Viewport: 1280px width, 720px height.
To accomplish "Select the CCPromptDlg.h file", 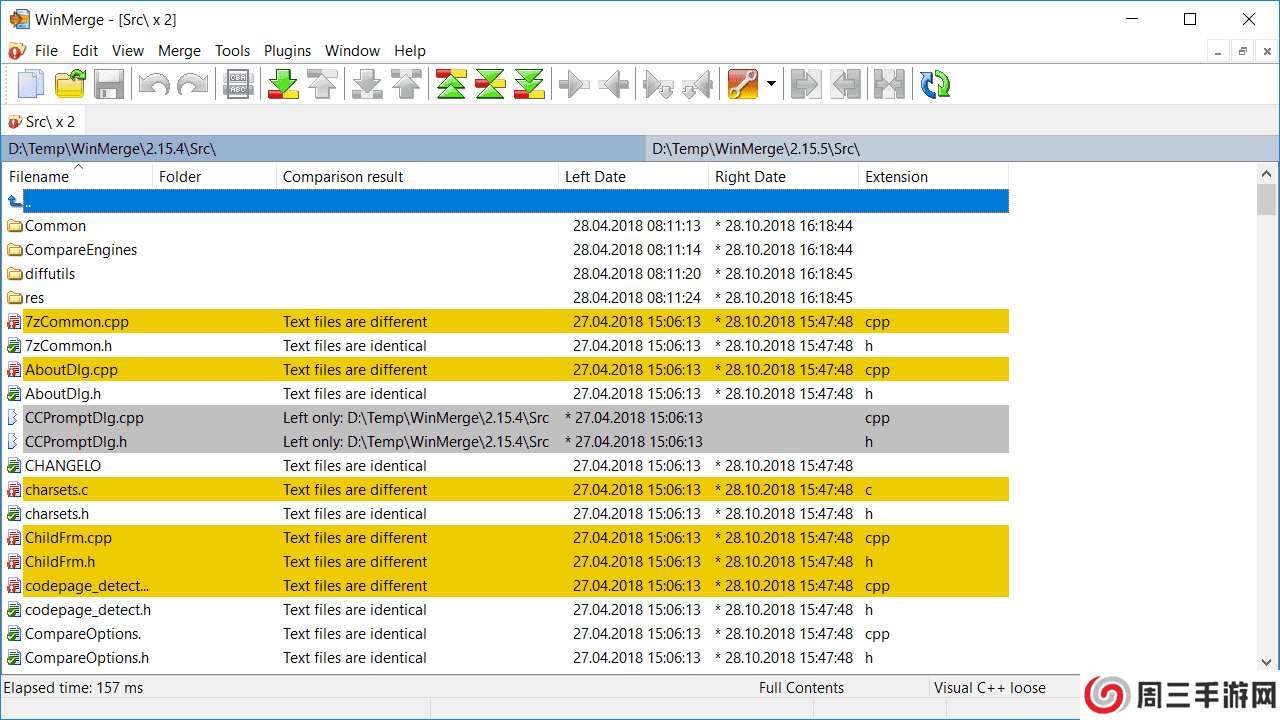I will pyautogui.click(x=506, y=442).
